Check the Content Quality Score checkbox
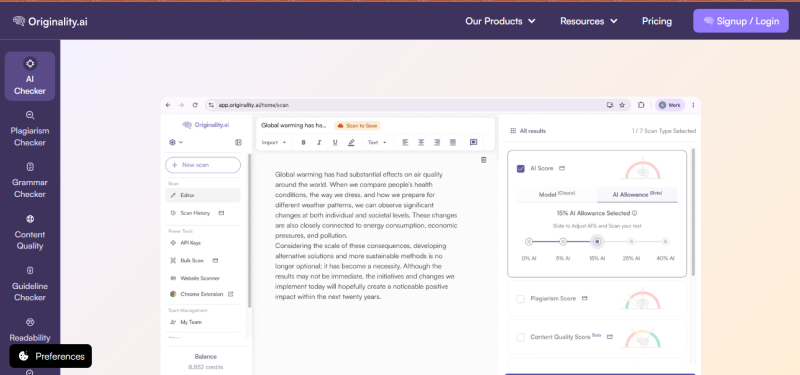The height and width of the screenshot is (375, 800). [521, 337]
